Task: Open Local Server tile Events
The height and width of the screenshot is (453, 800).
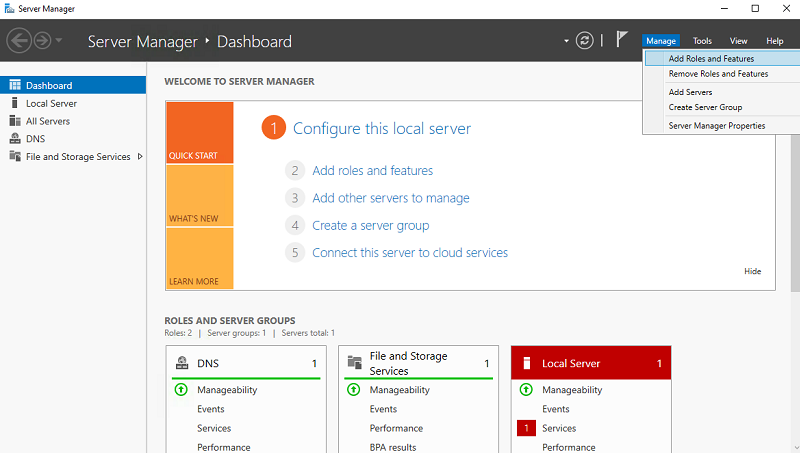Action: click(556, 409)
